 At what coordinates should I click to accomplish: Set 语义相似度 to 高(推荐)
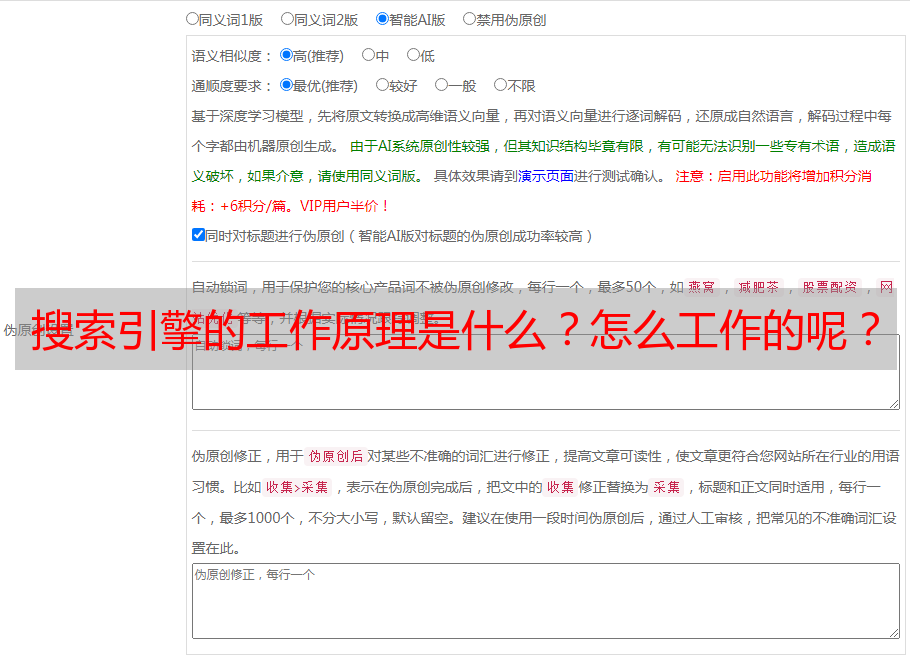[x=286, y=55]
